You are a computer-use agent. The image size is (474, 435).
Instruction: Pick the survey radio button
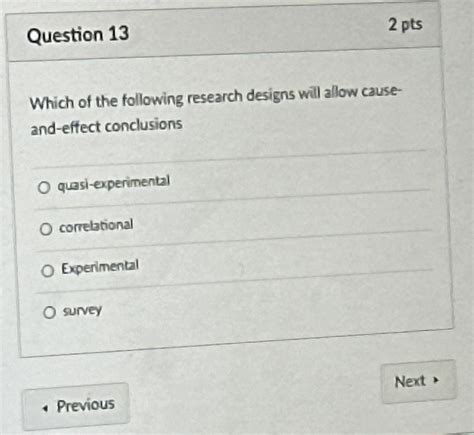49,313
